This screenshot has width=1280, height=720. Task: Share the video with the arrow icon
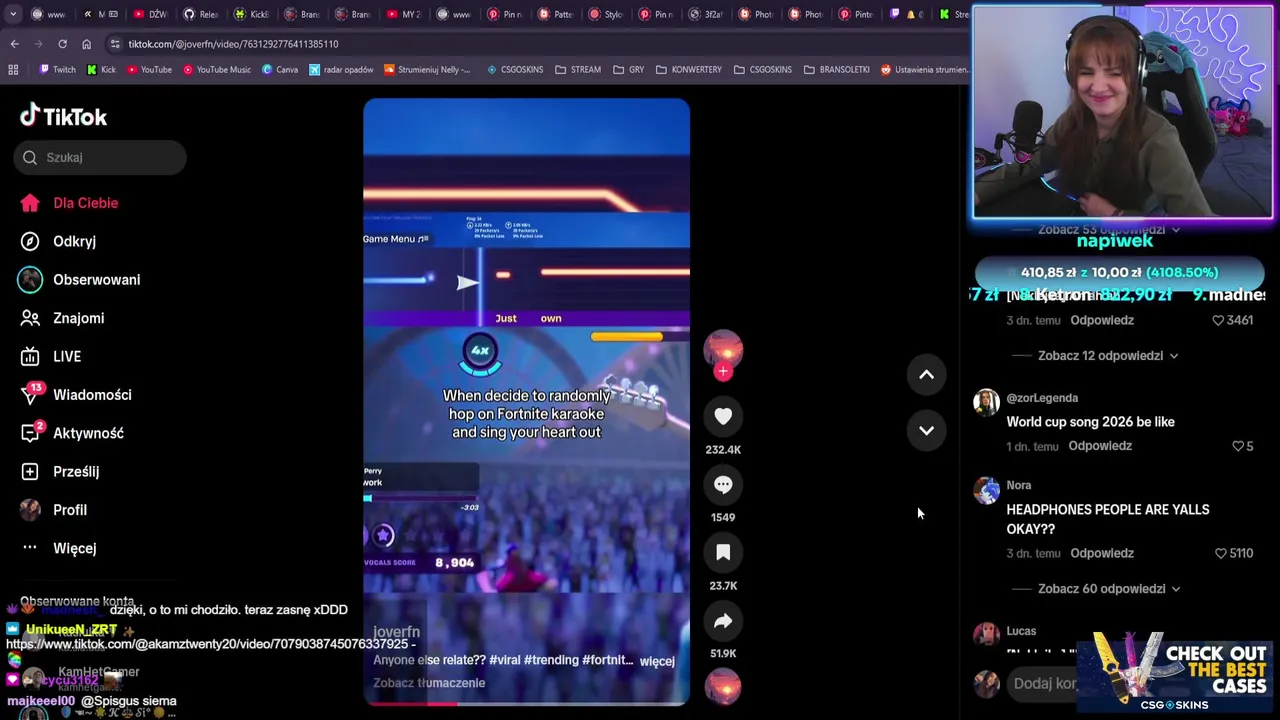pyautogui.click(x=723, y=621)
